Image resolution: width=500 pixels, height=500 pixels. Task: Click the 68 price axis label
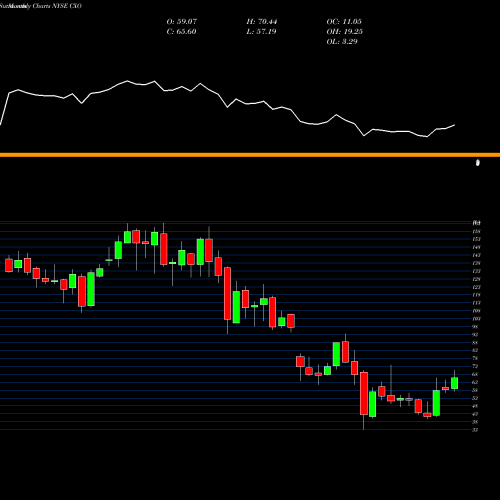tap(475, 374)
